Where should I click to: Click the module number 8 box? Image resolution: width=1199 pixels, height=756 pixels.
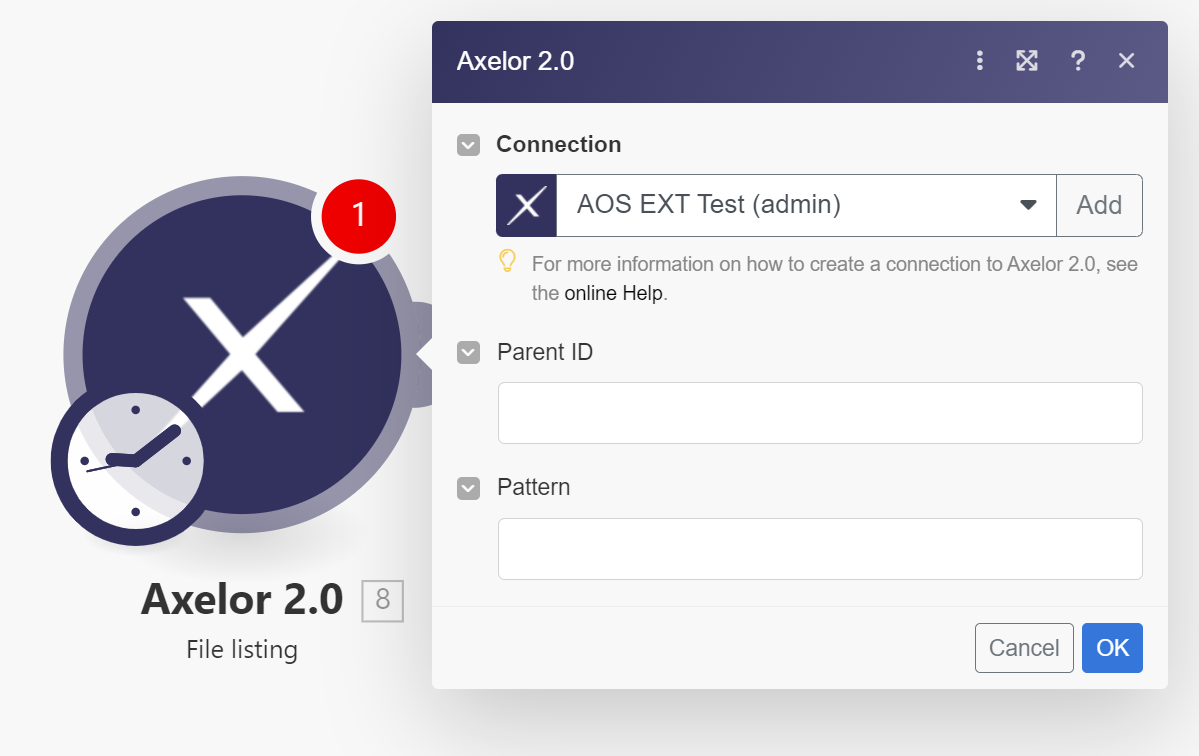point(382,600)
